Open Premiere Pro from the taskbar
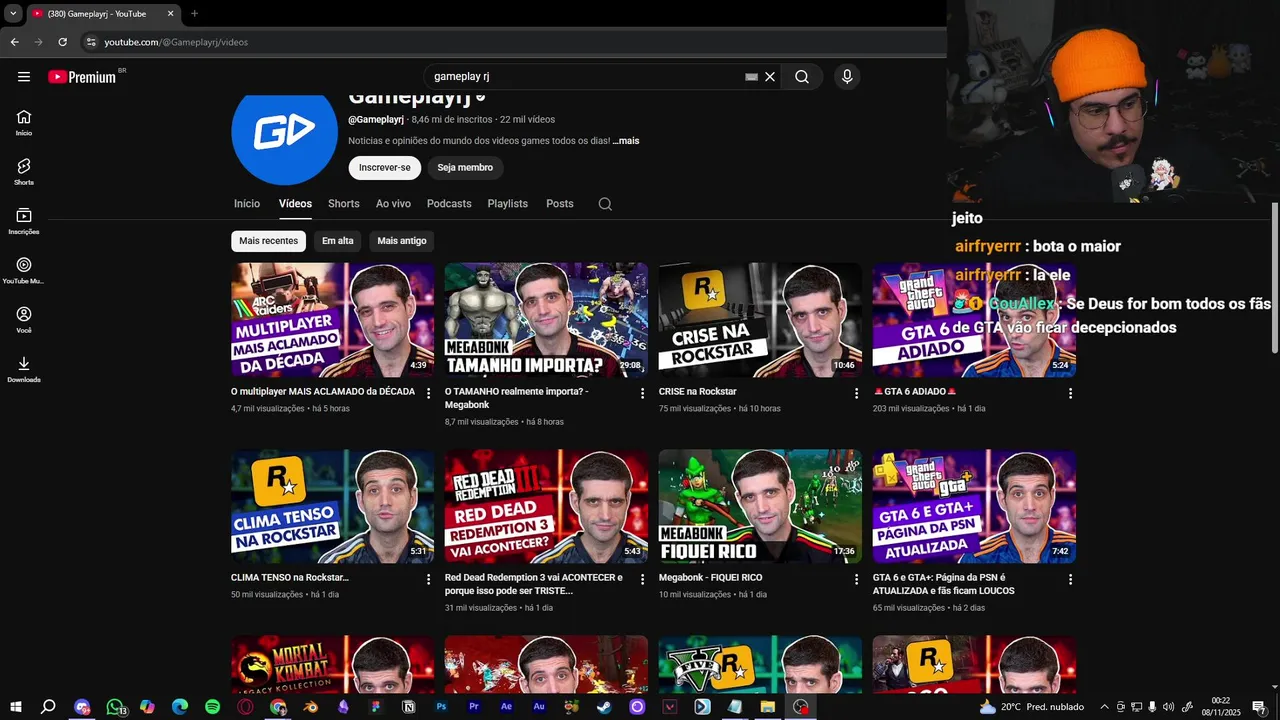1280x720 pixels. (x=474, y=707)
